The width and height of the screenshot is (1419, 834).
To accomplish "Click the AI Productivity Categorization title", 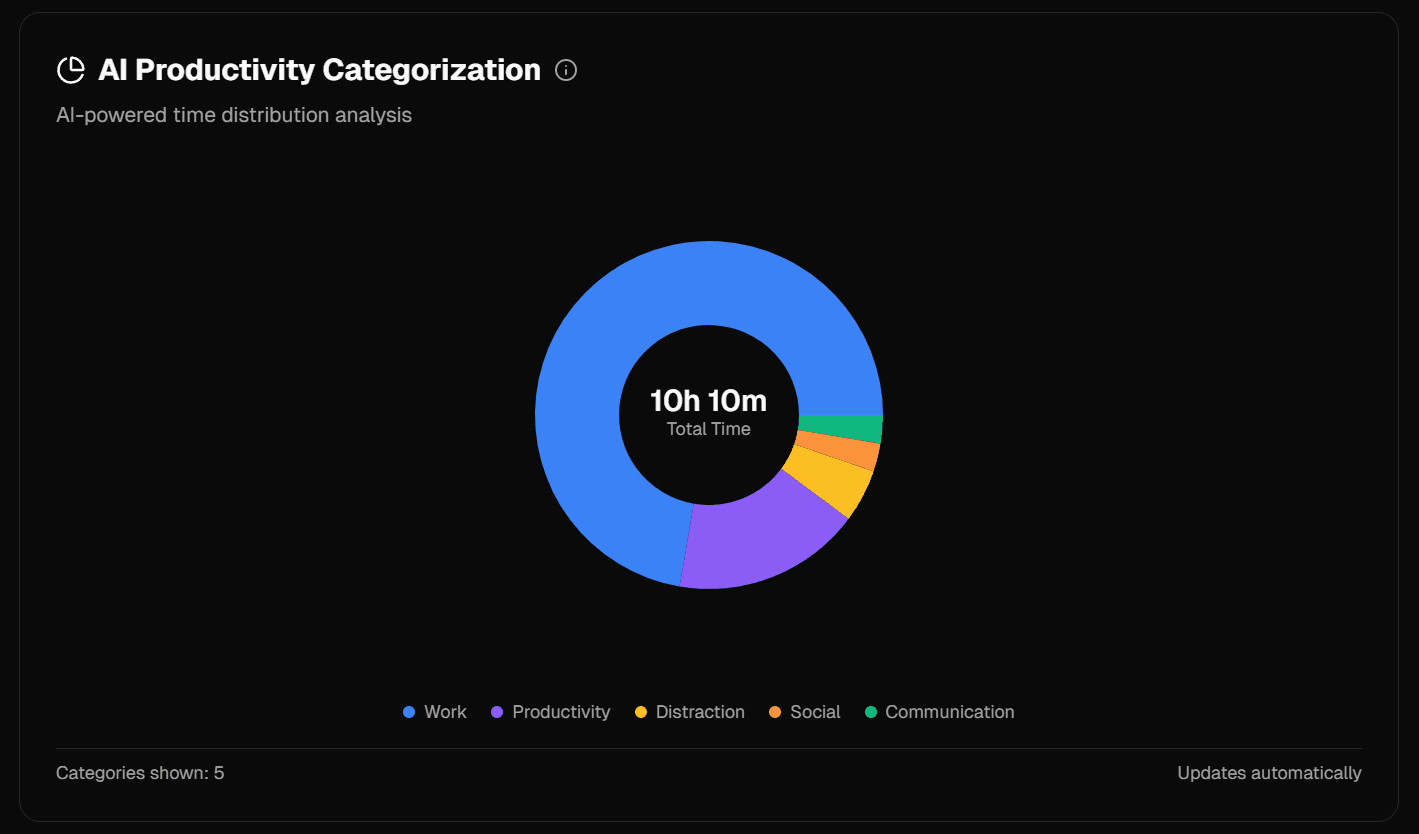I will coord(318,69).
